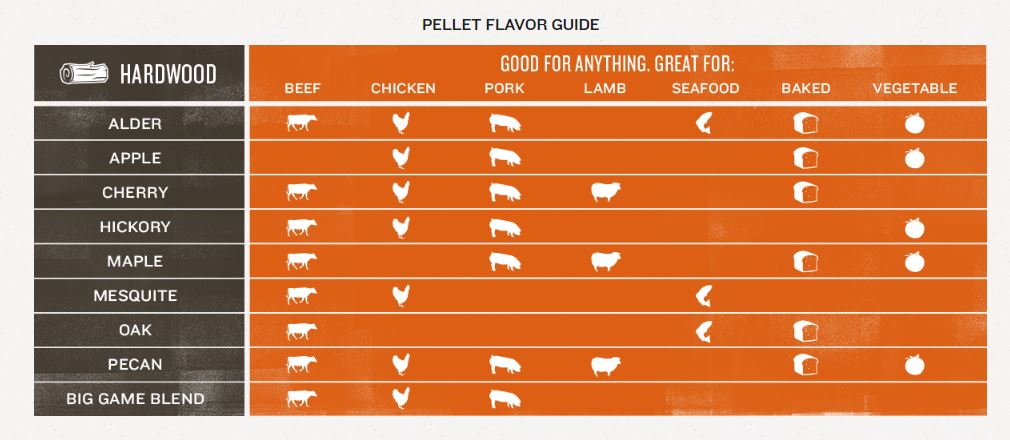Click the cow icon in Alder row

302,124
